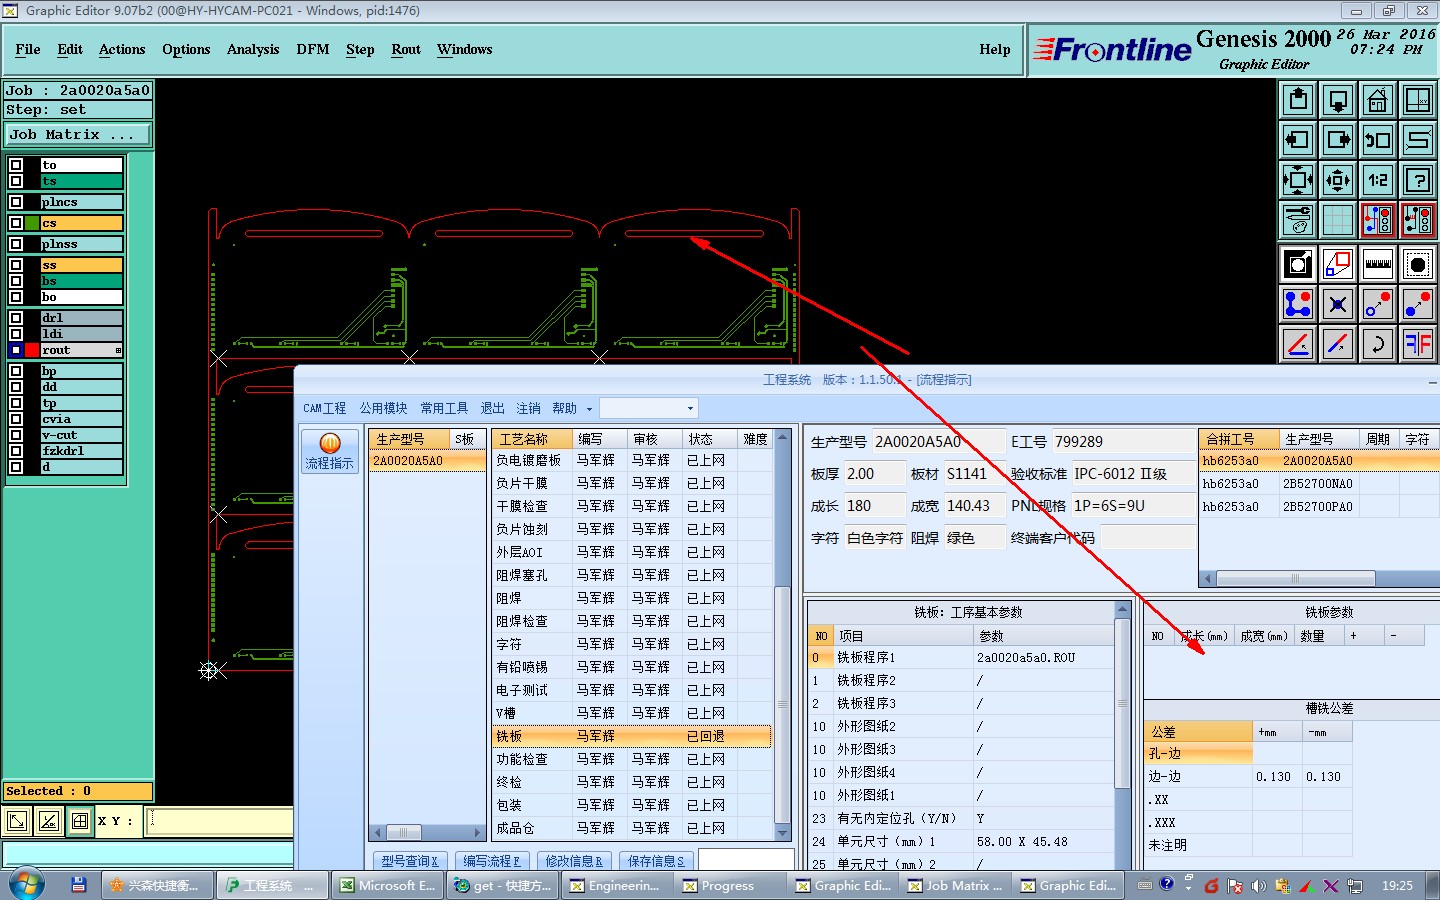
Task: Click the red color swatch of rout layer
Action: click(x=33, y=350)
